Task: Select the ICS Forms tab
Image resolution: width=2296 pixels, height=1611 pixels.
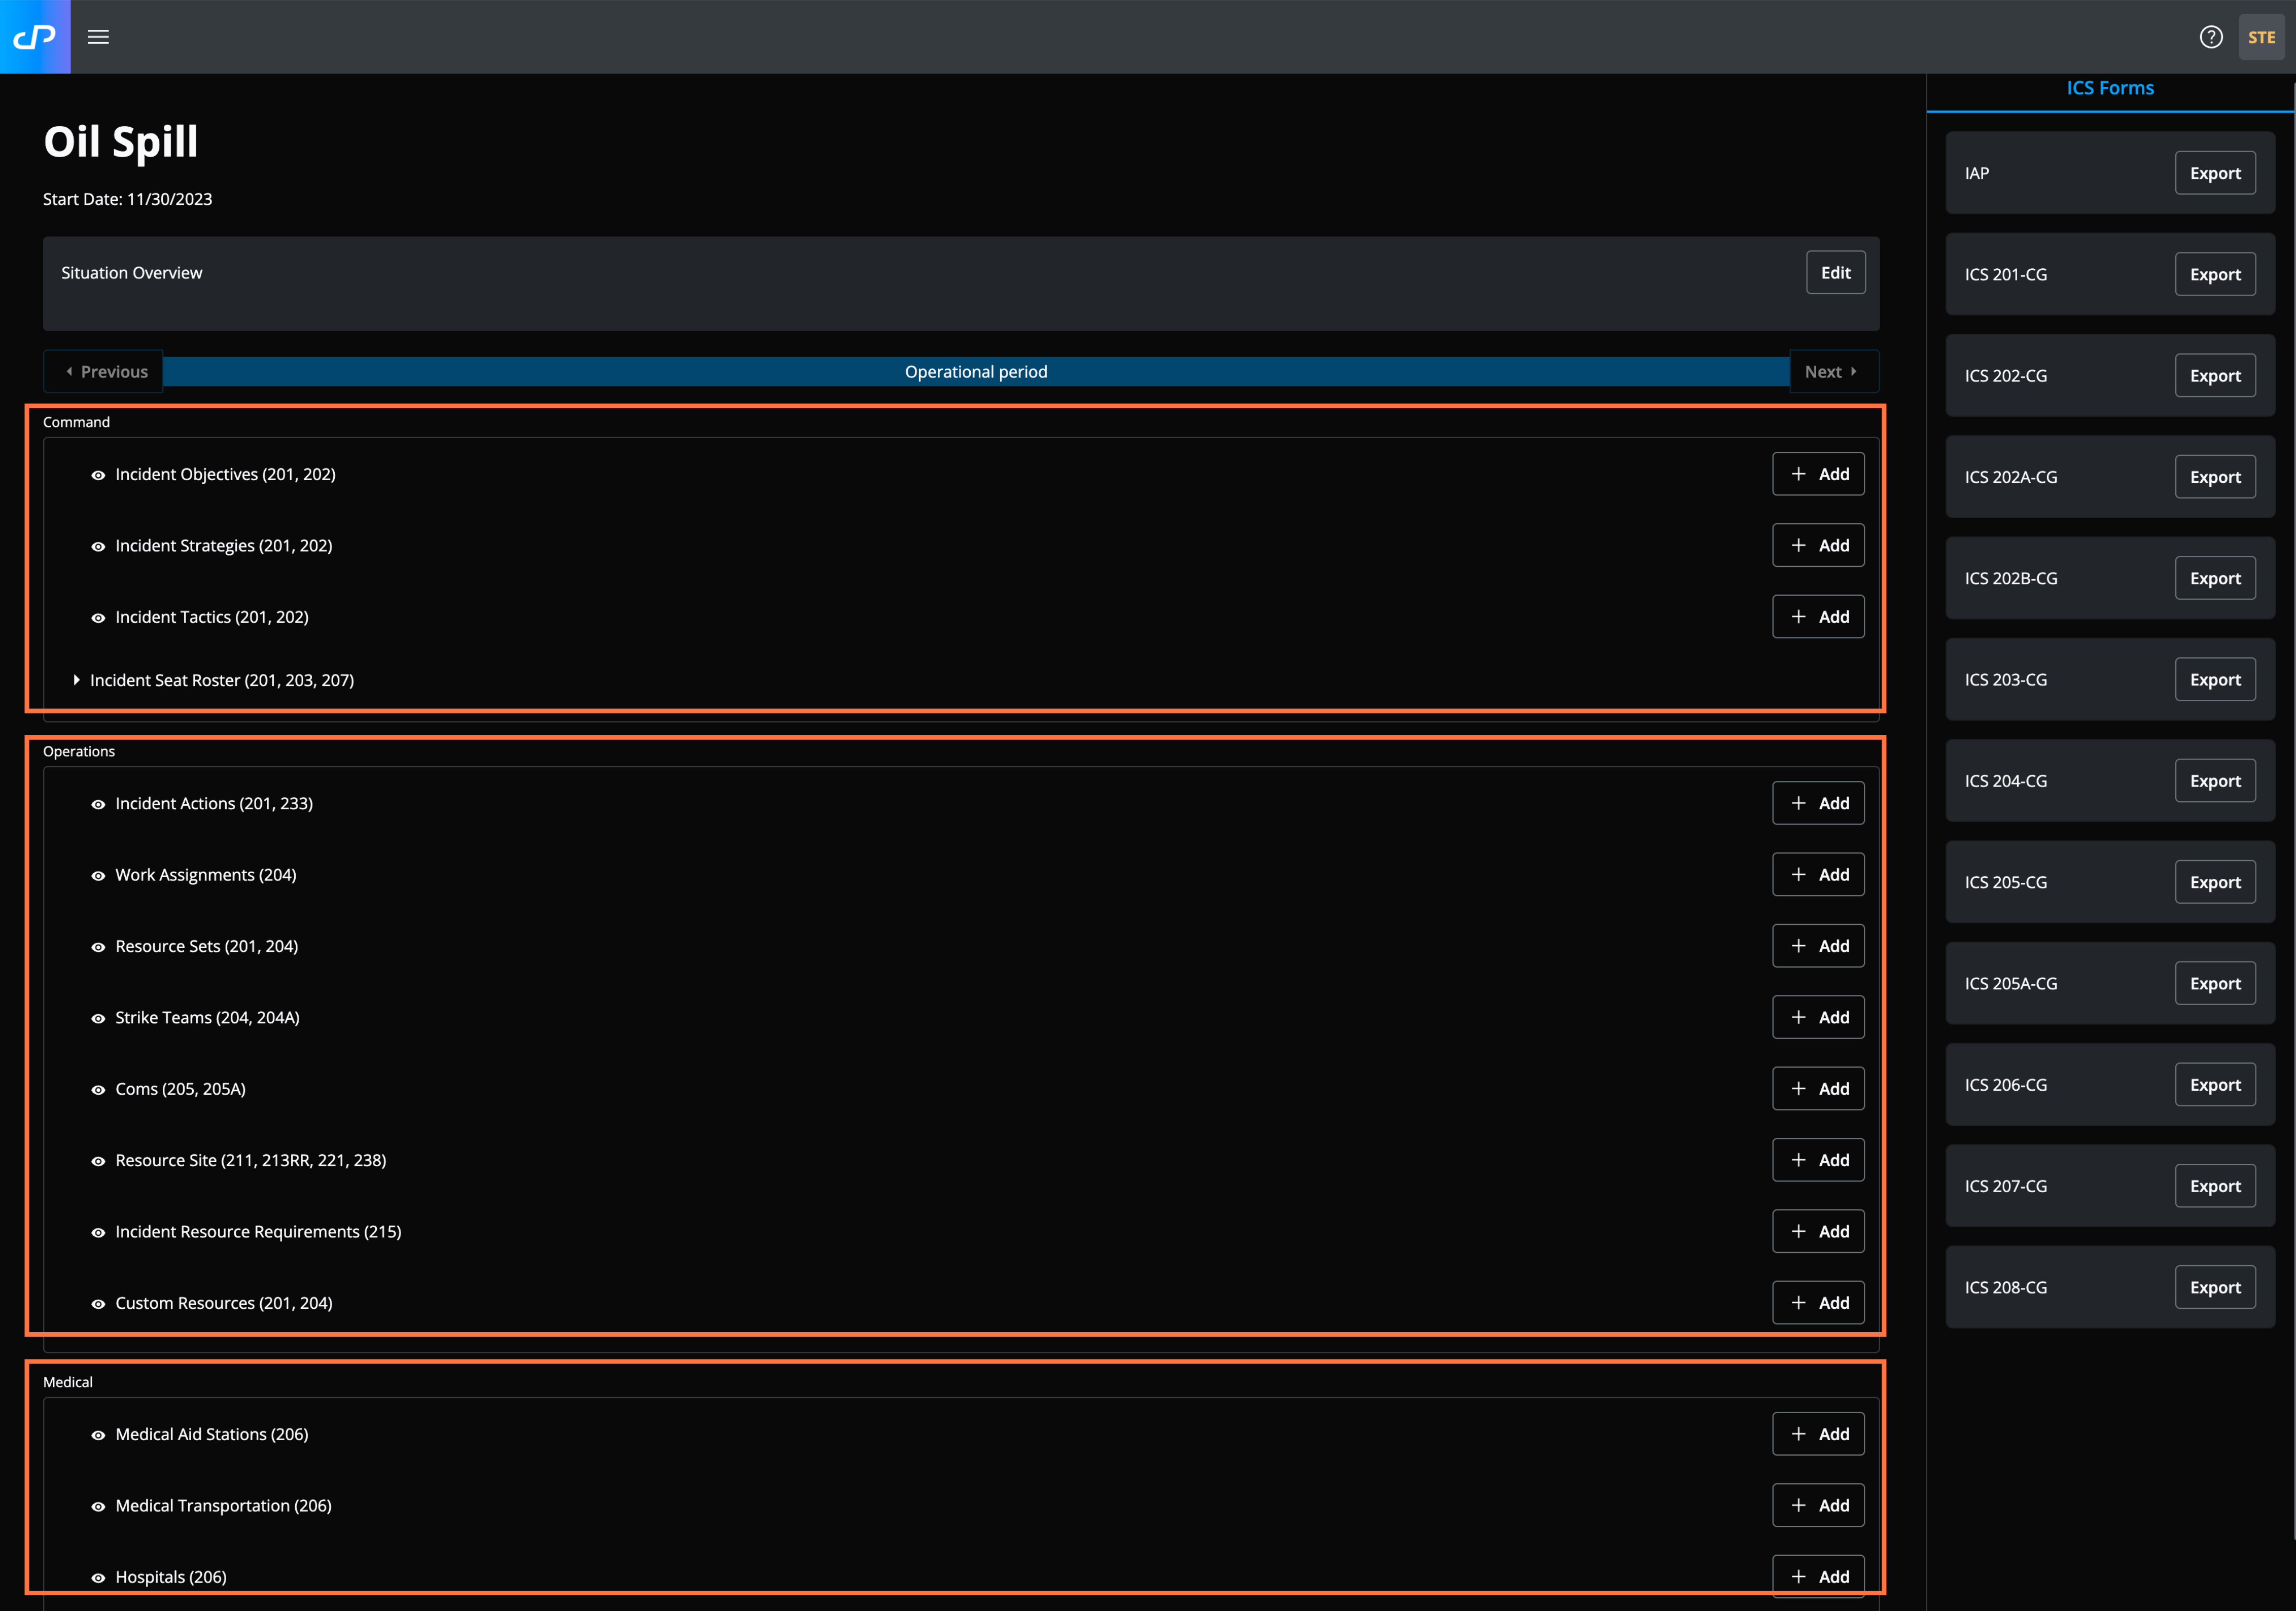Action: point(2110,88)
